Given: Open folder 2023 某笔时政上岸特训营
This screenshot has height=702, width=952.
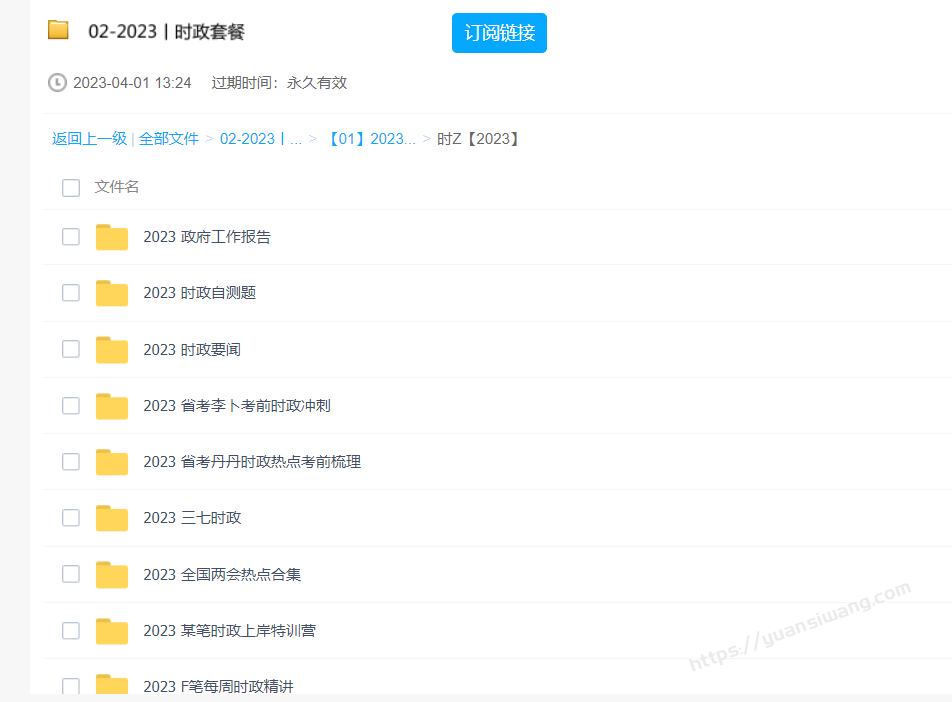Looking at the screenshot, I should point(230,630).
